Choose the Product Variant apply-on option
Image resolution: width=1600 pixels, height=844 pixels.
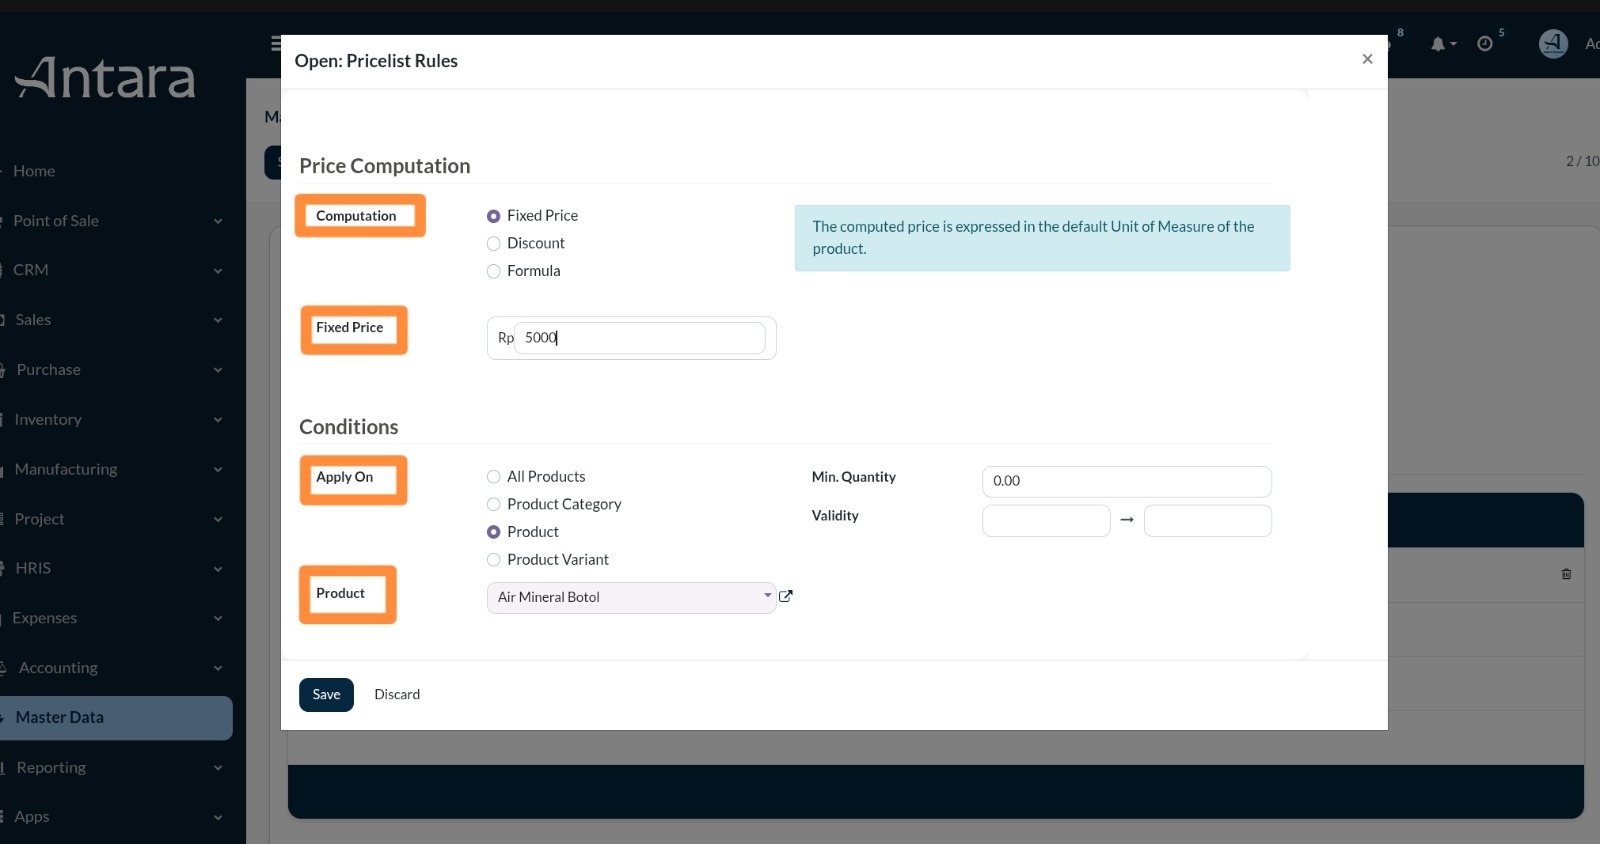[493, 560]
